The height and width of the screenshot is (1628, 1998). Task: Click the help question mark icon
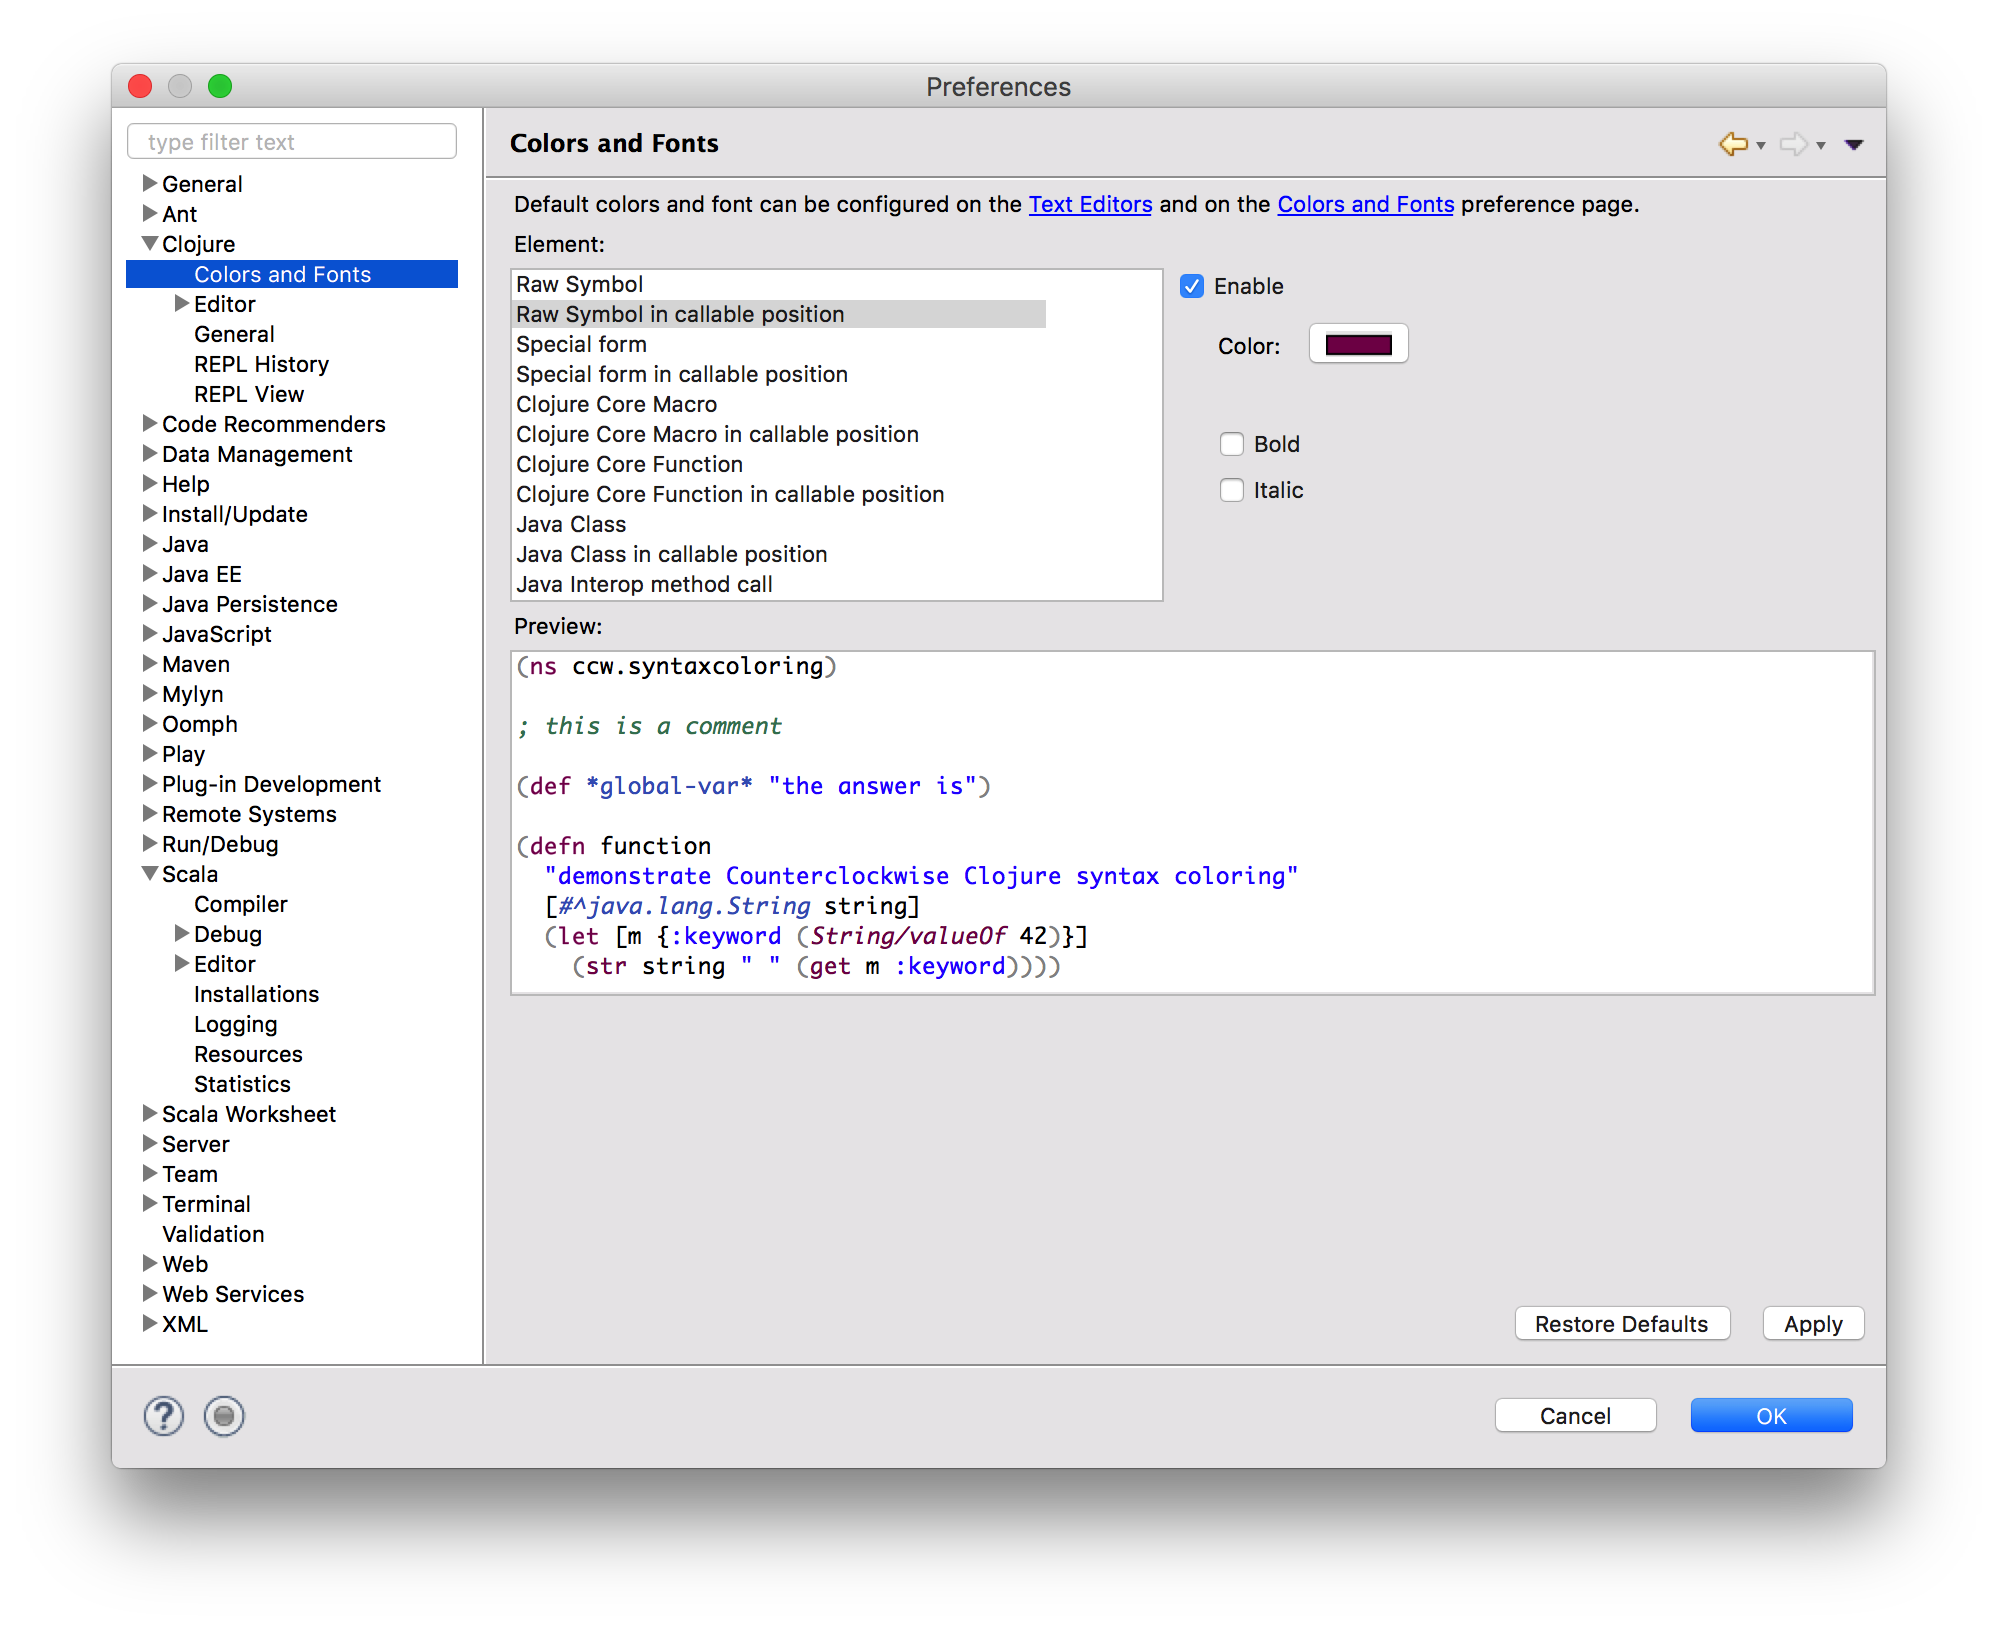[x=164, y=1416]
